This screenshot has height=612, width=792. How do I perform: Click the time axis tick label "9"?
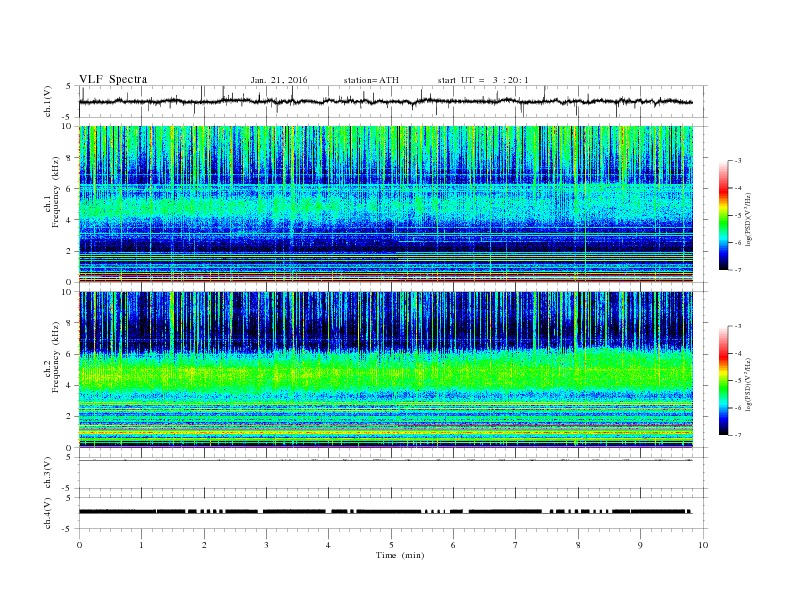pos(640,545)
